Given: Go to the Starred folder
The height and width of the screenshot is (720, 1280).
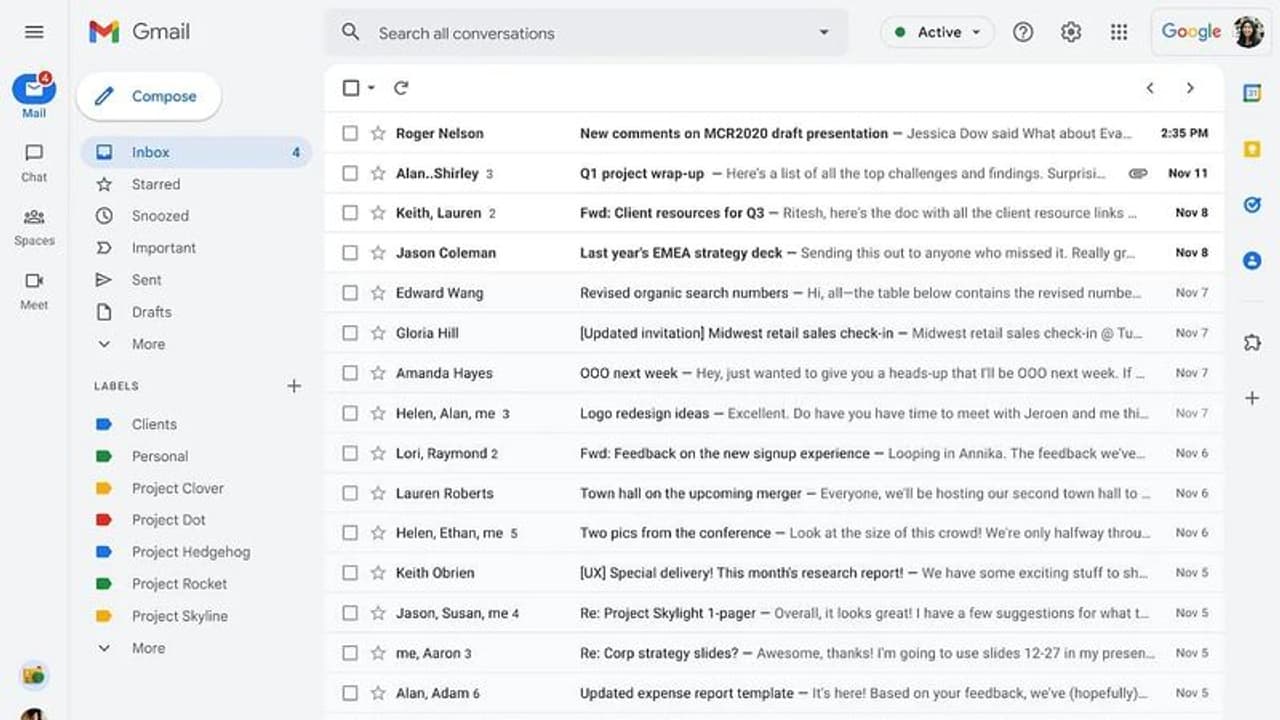Looking at the screenshot, I should click(156, 184).
